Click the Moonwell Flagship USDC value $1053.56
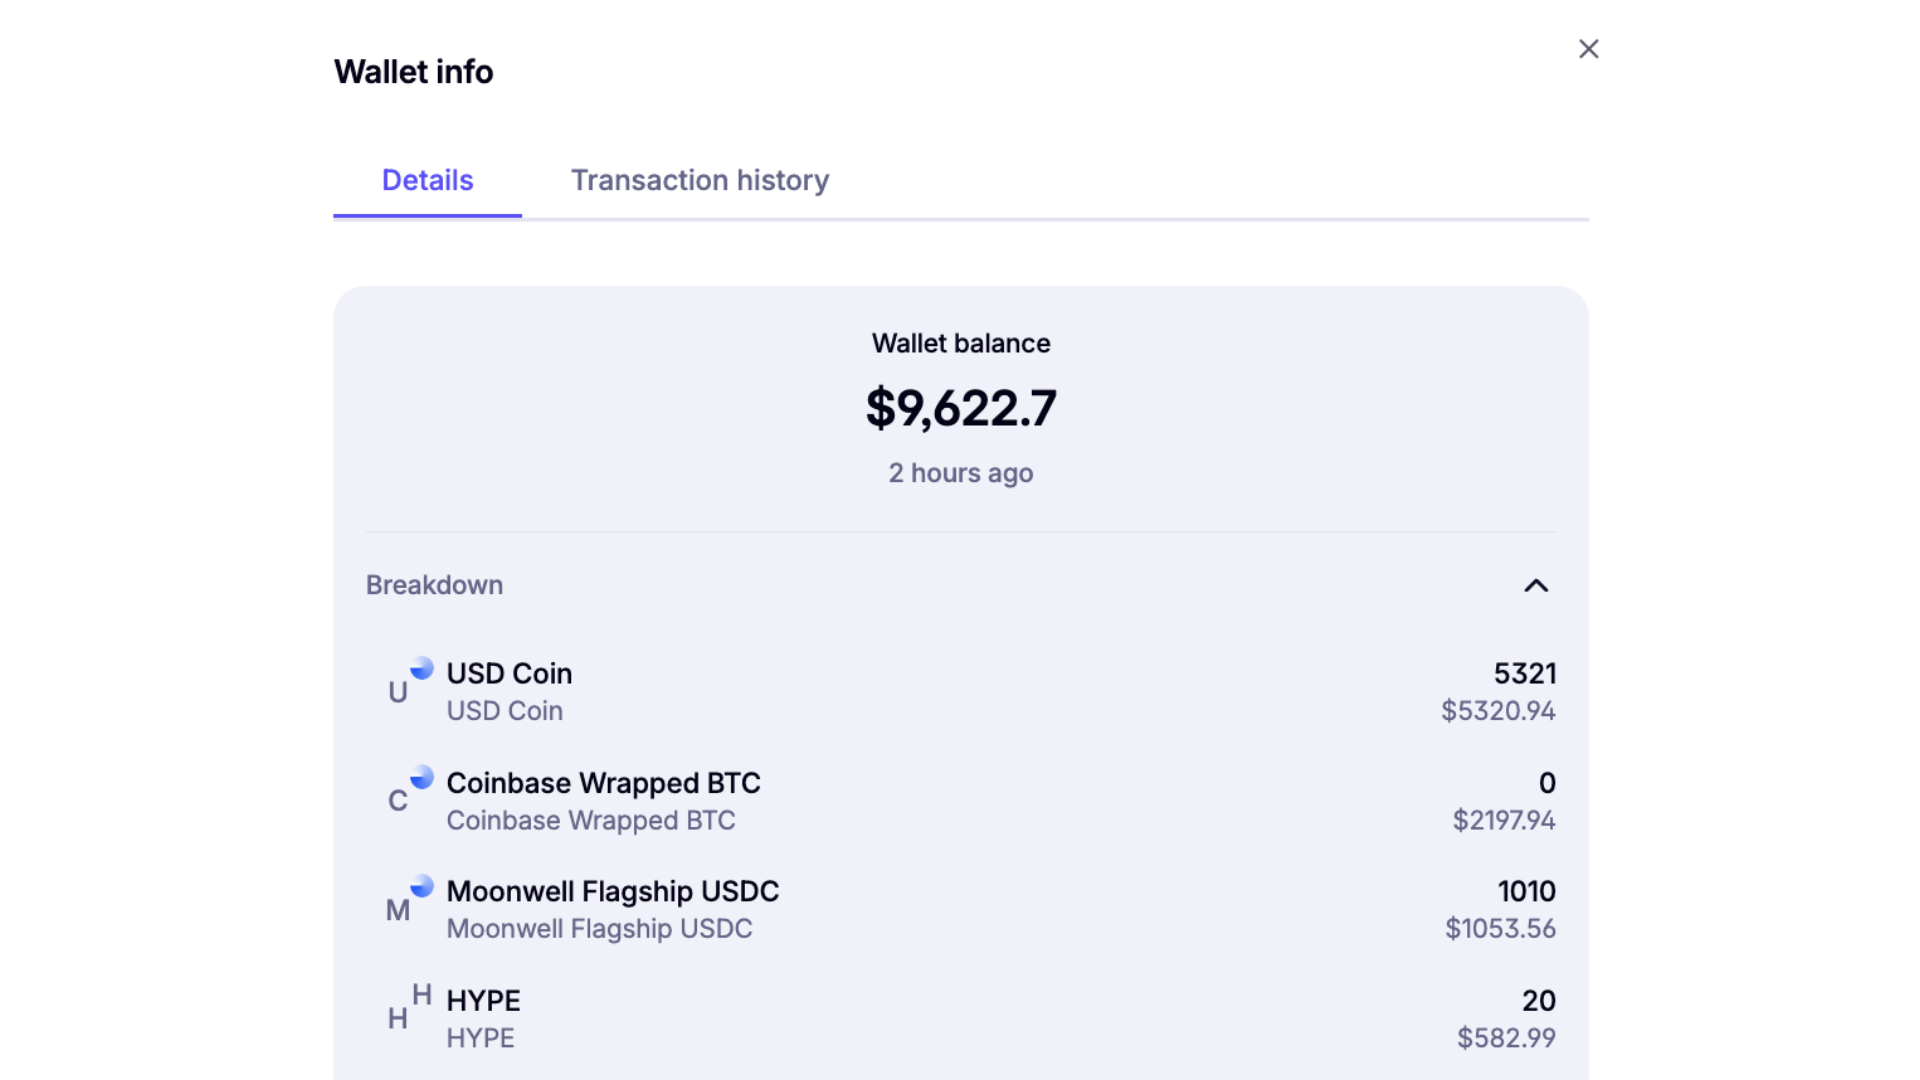Image resolution: width=1920 pixels, height=1080 pixels. [1499, 928]
